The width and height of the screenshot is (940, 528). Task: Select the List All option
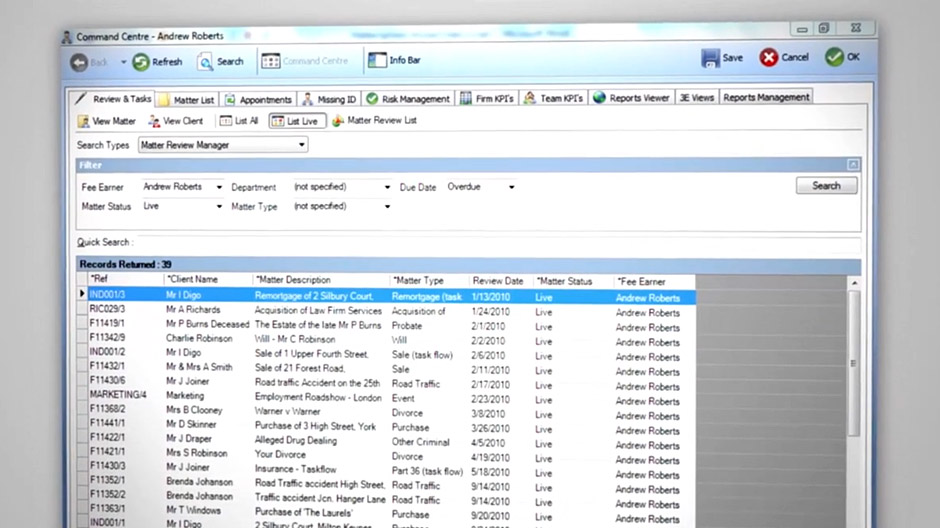pos(239,121)
